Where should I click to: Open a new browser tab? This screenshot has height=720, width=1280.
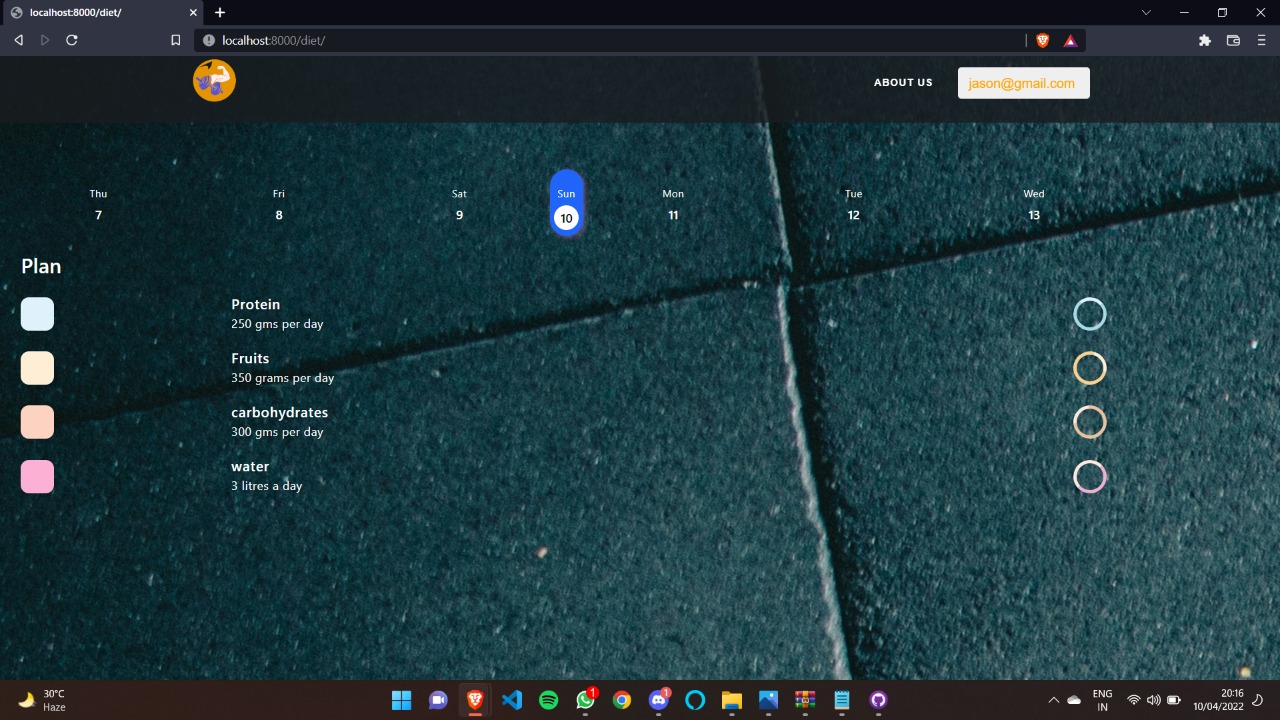[x=220, y=12]
